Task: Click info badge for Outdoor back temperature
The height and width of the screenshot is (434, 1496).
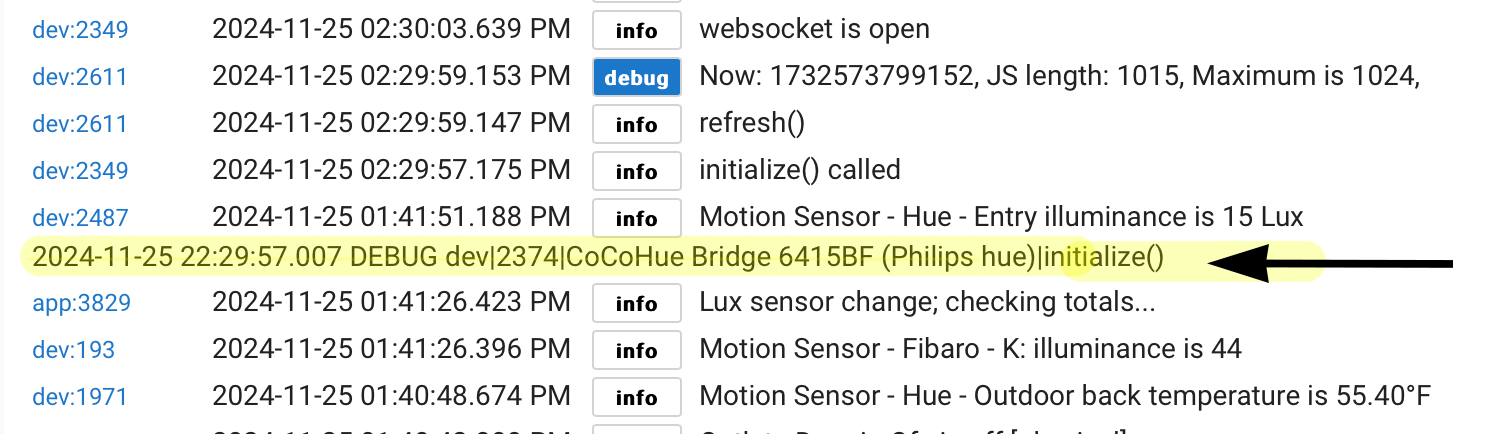Action: tap(637, 397)
